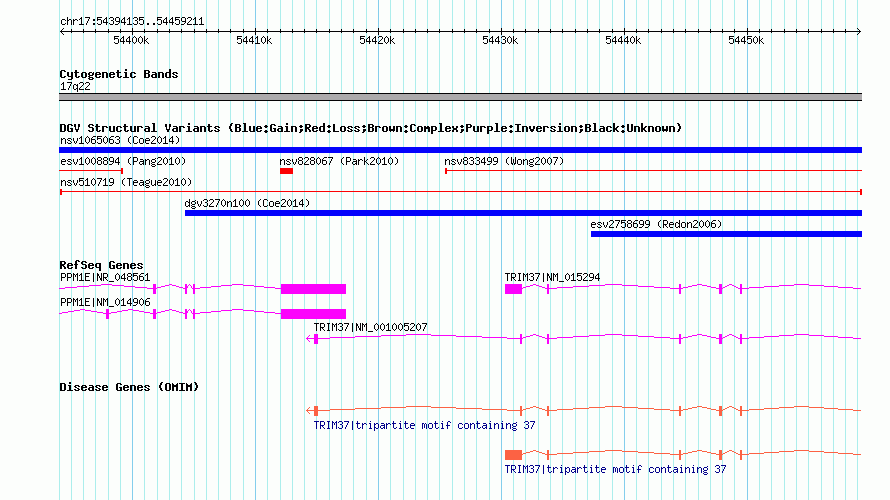Open variant nsv833499 (Wong2007) label
This screenshot has height=500, width=890.
504,161
